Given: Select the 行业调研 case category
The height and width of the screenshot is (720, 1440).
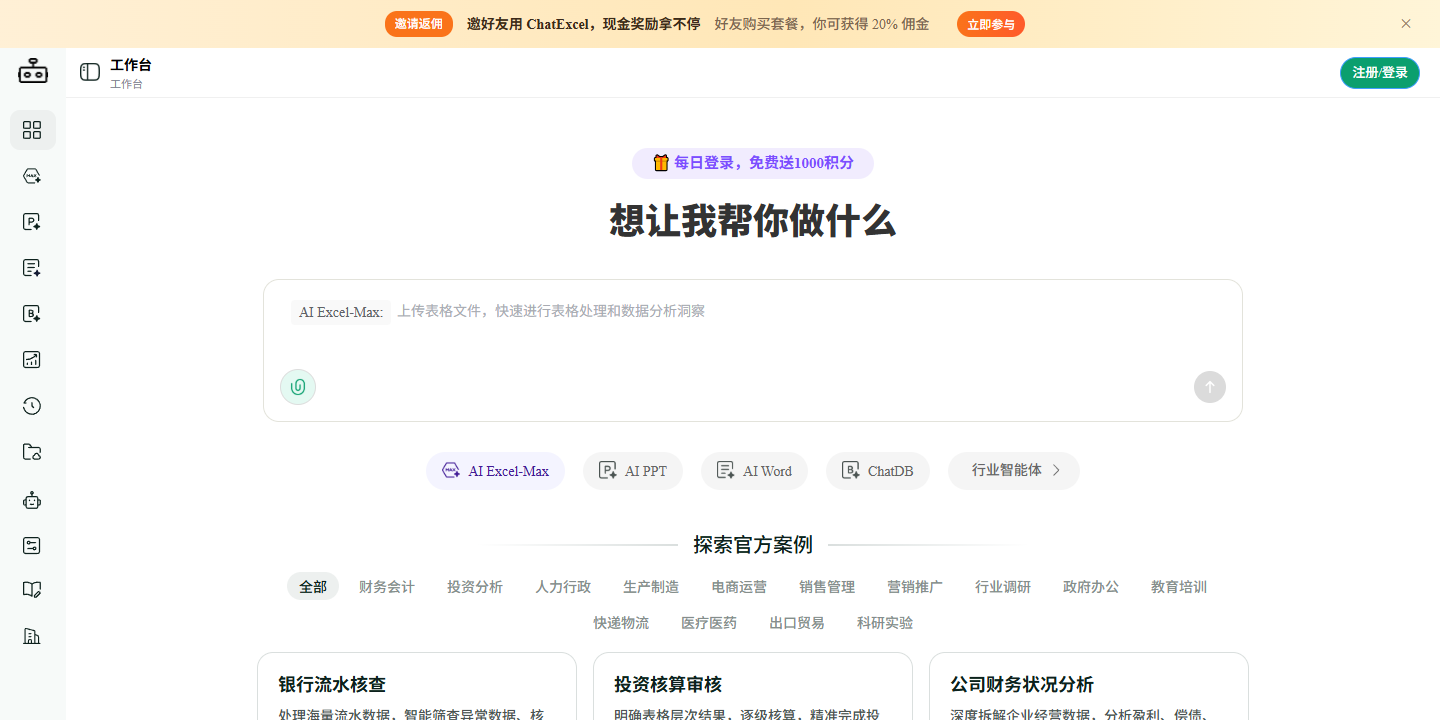Looking at the screenshot, I should pos(1003,587).
